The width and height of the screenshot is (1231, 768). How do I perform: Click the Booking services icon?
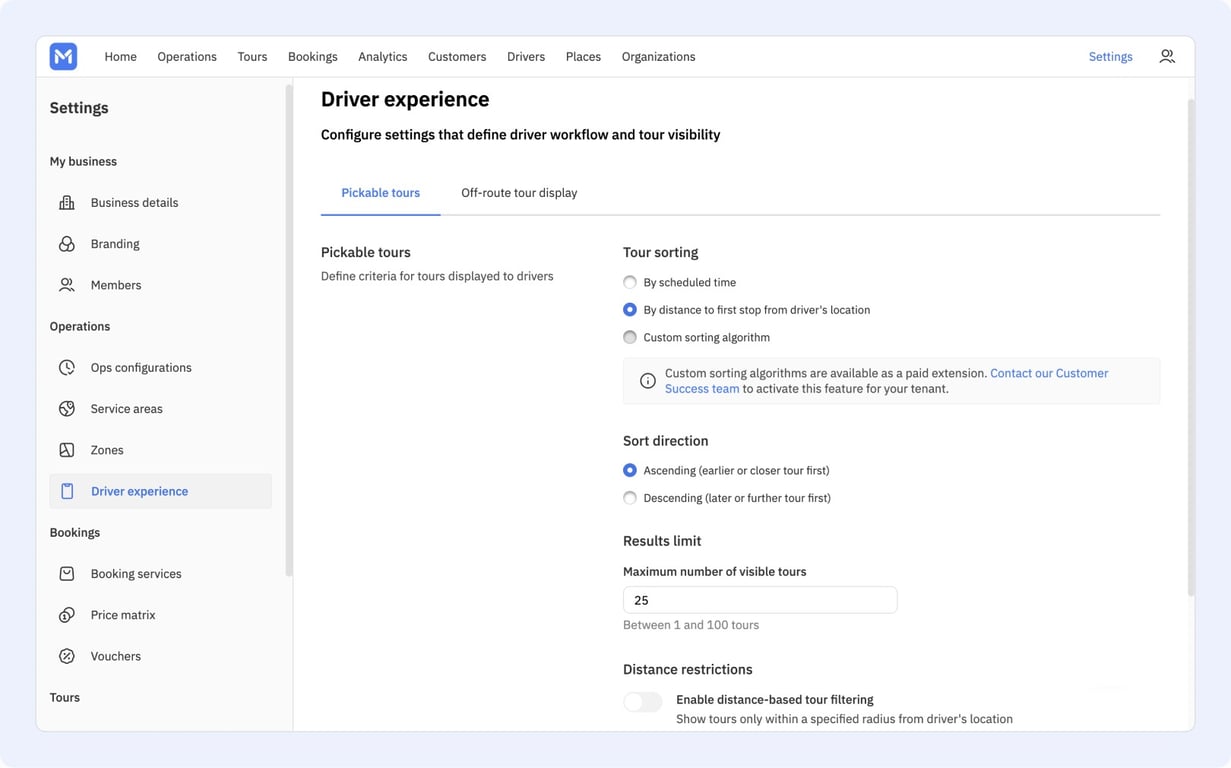(67, 574)
